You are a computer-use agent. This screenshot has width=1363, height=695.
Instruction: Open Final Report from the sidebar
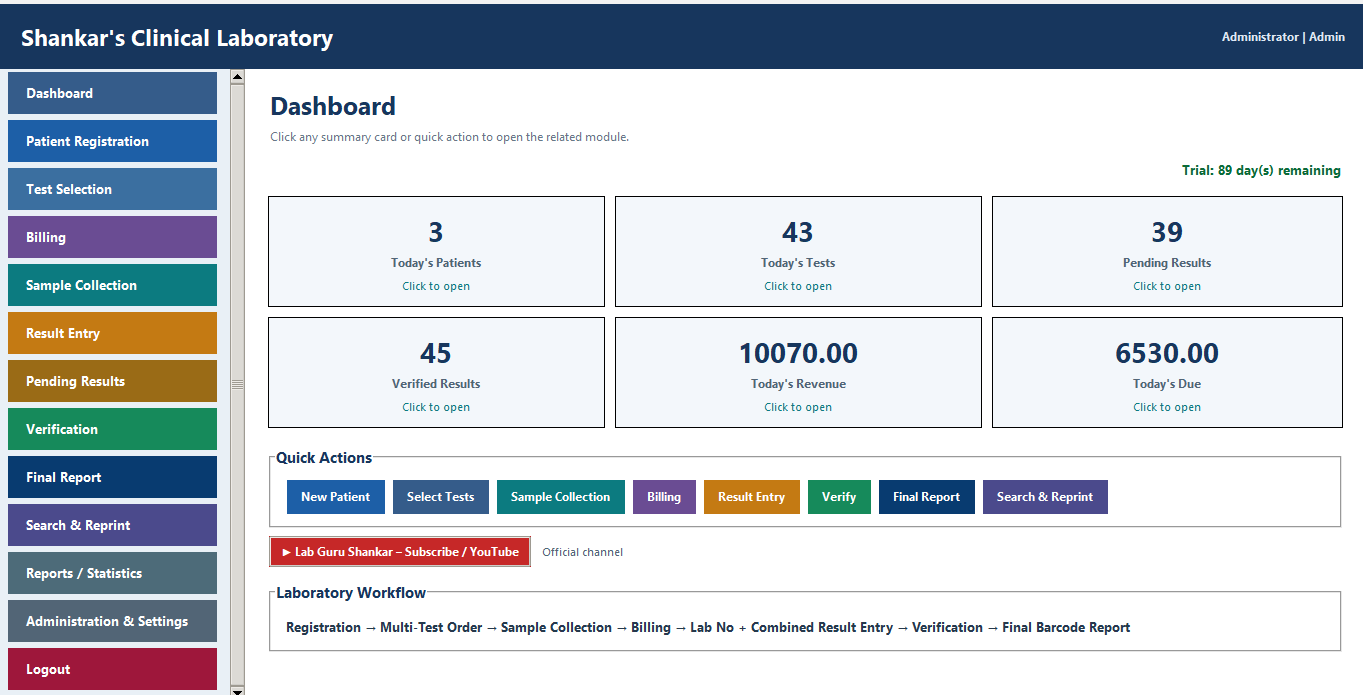tap(112, 477)
